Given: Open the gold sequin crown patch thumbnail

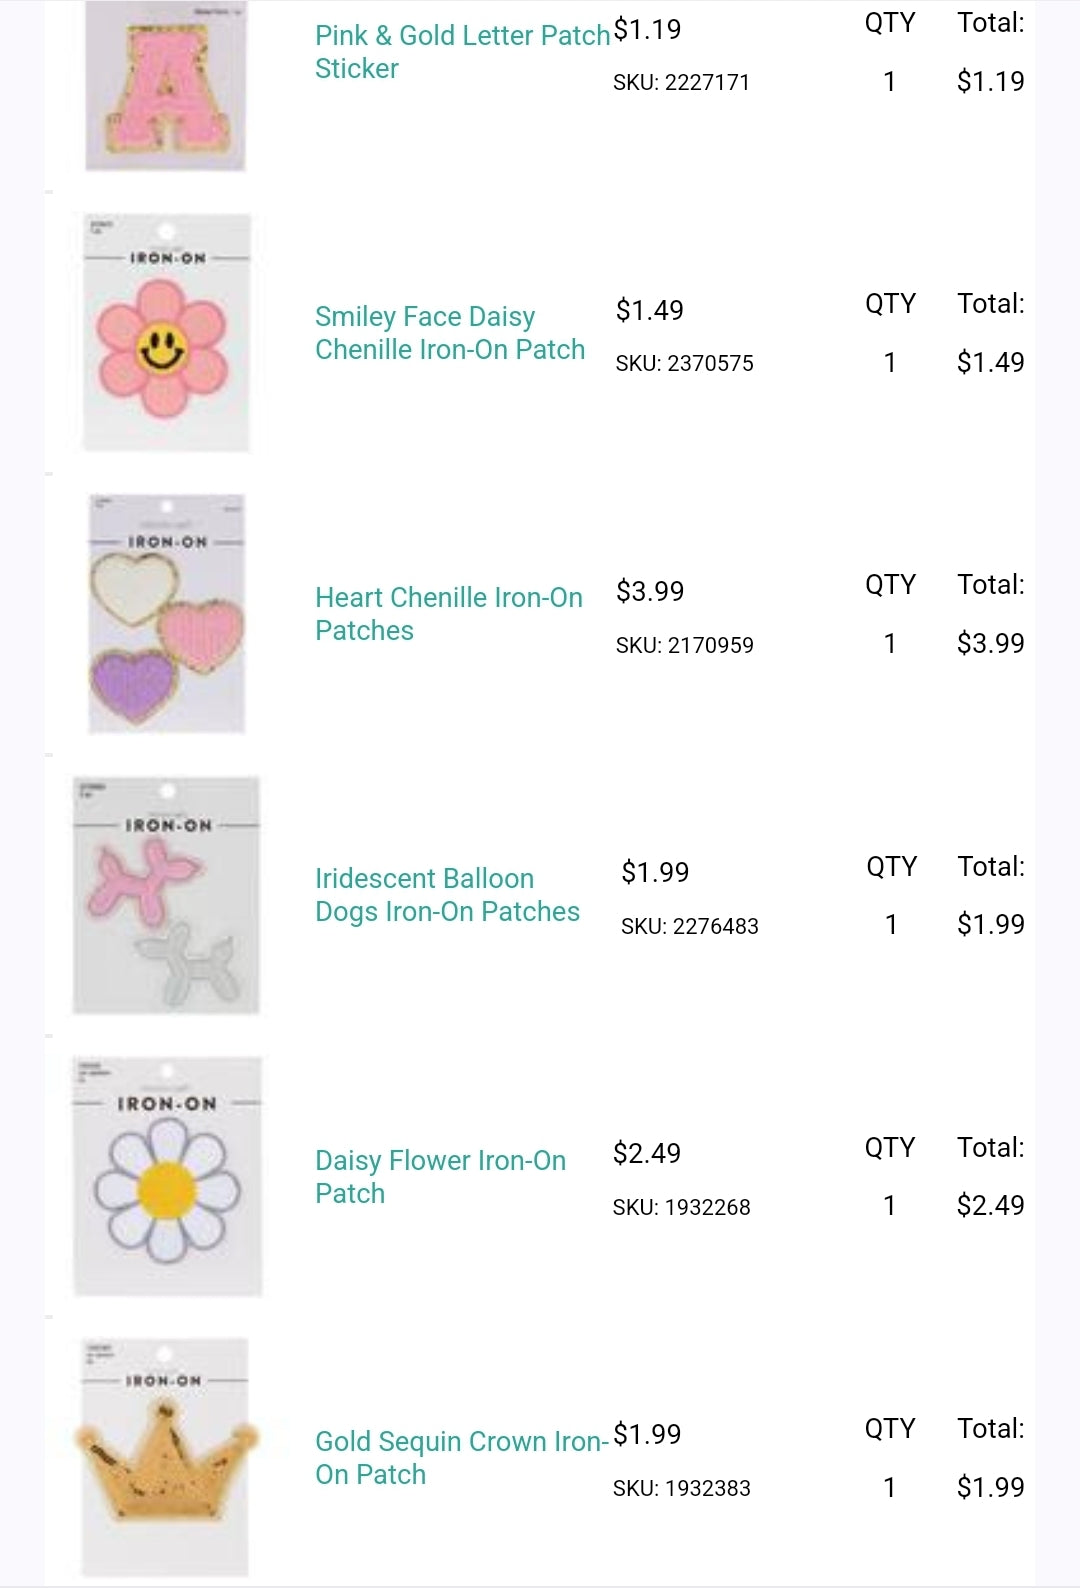Looking at the screenshot, I should pyautogui.click(x=166, y=1457).
